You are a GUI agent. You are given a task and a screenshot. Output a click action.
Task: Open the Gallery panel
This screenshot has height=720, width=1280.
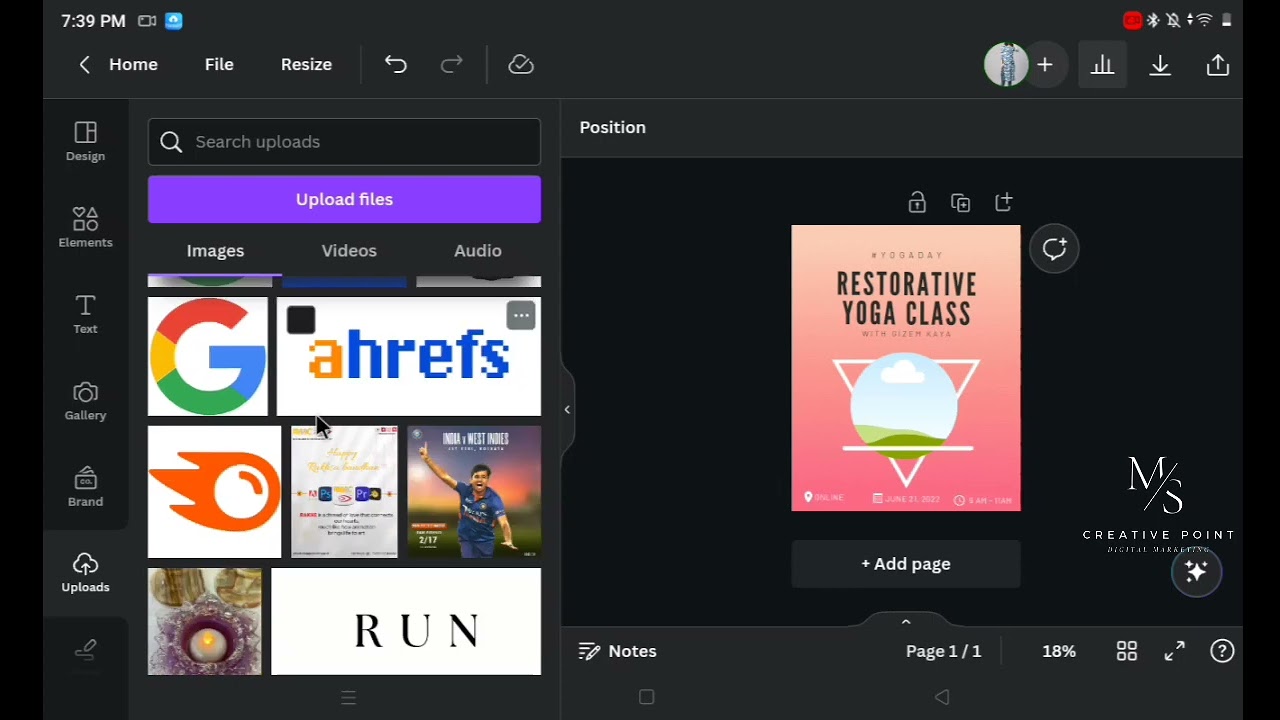85,400
